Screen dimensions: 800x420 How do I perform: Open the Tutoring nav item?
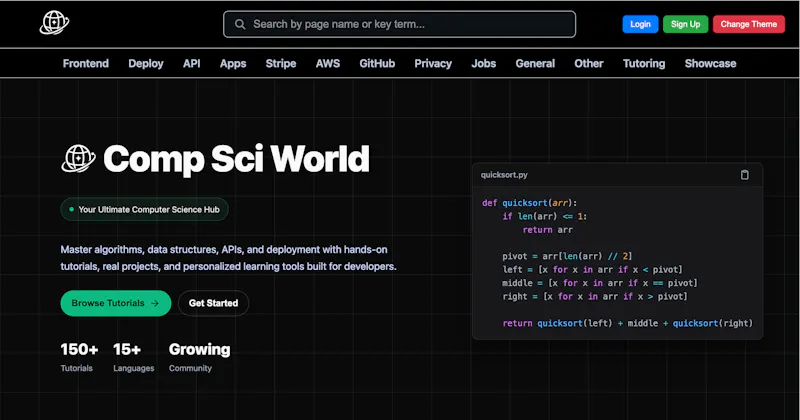point(644,63)
